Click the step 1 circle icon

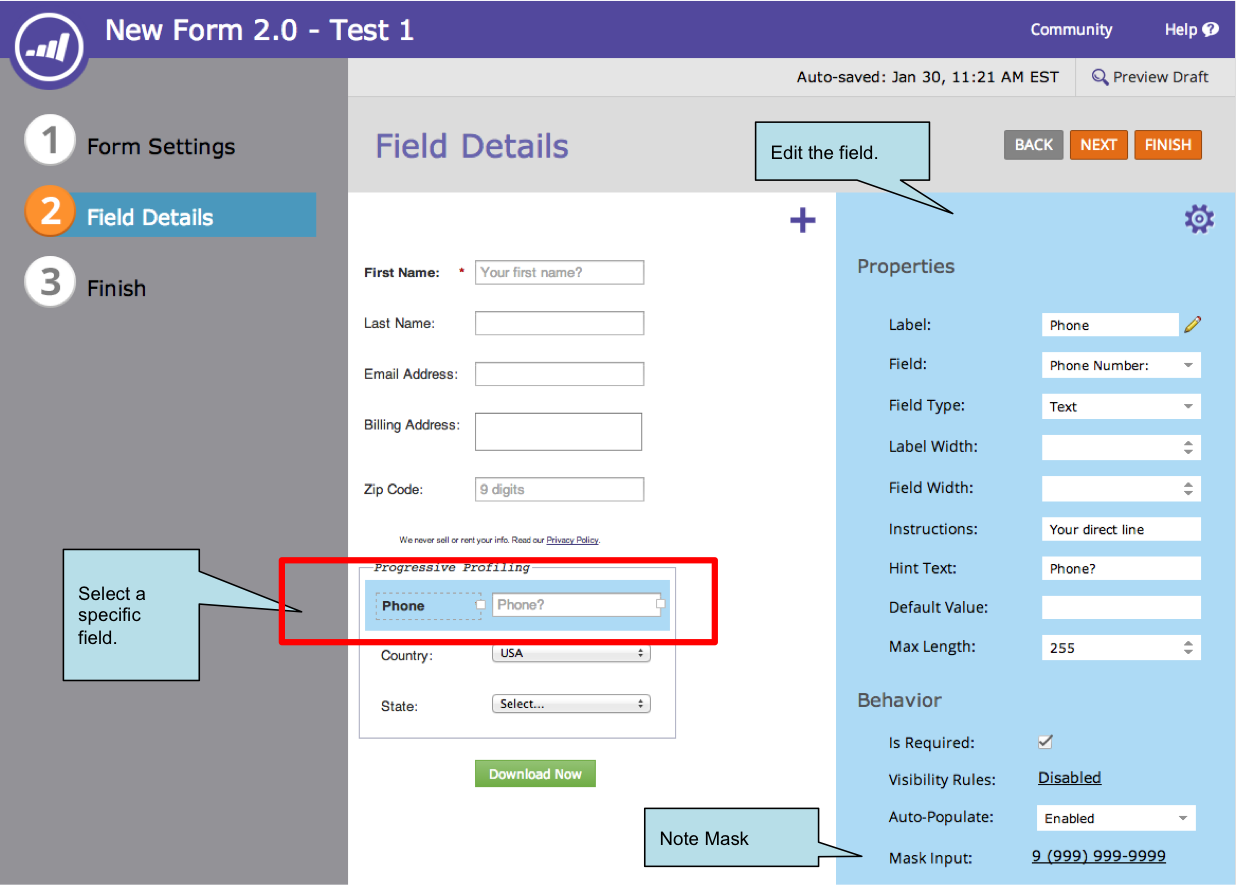[49, 141]
